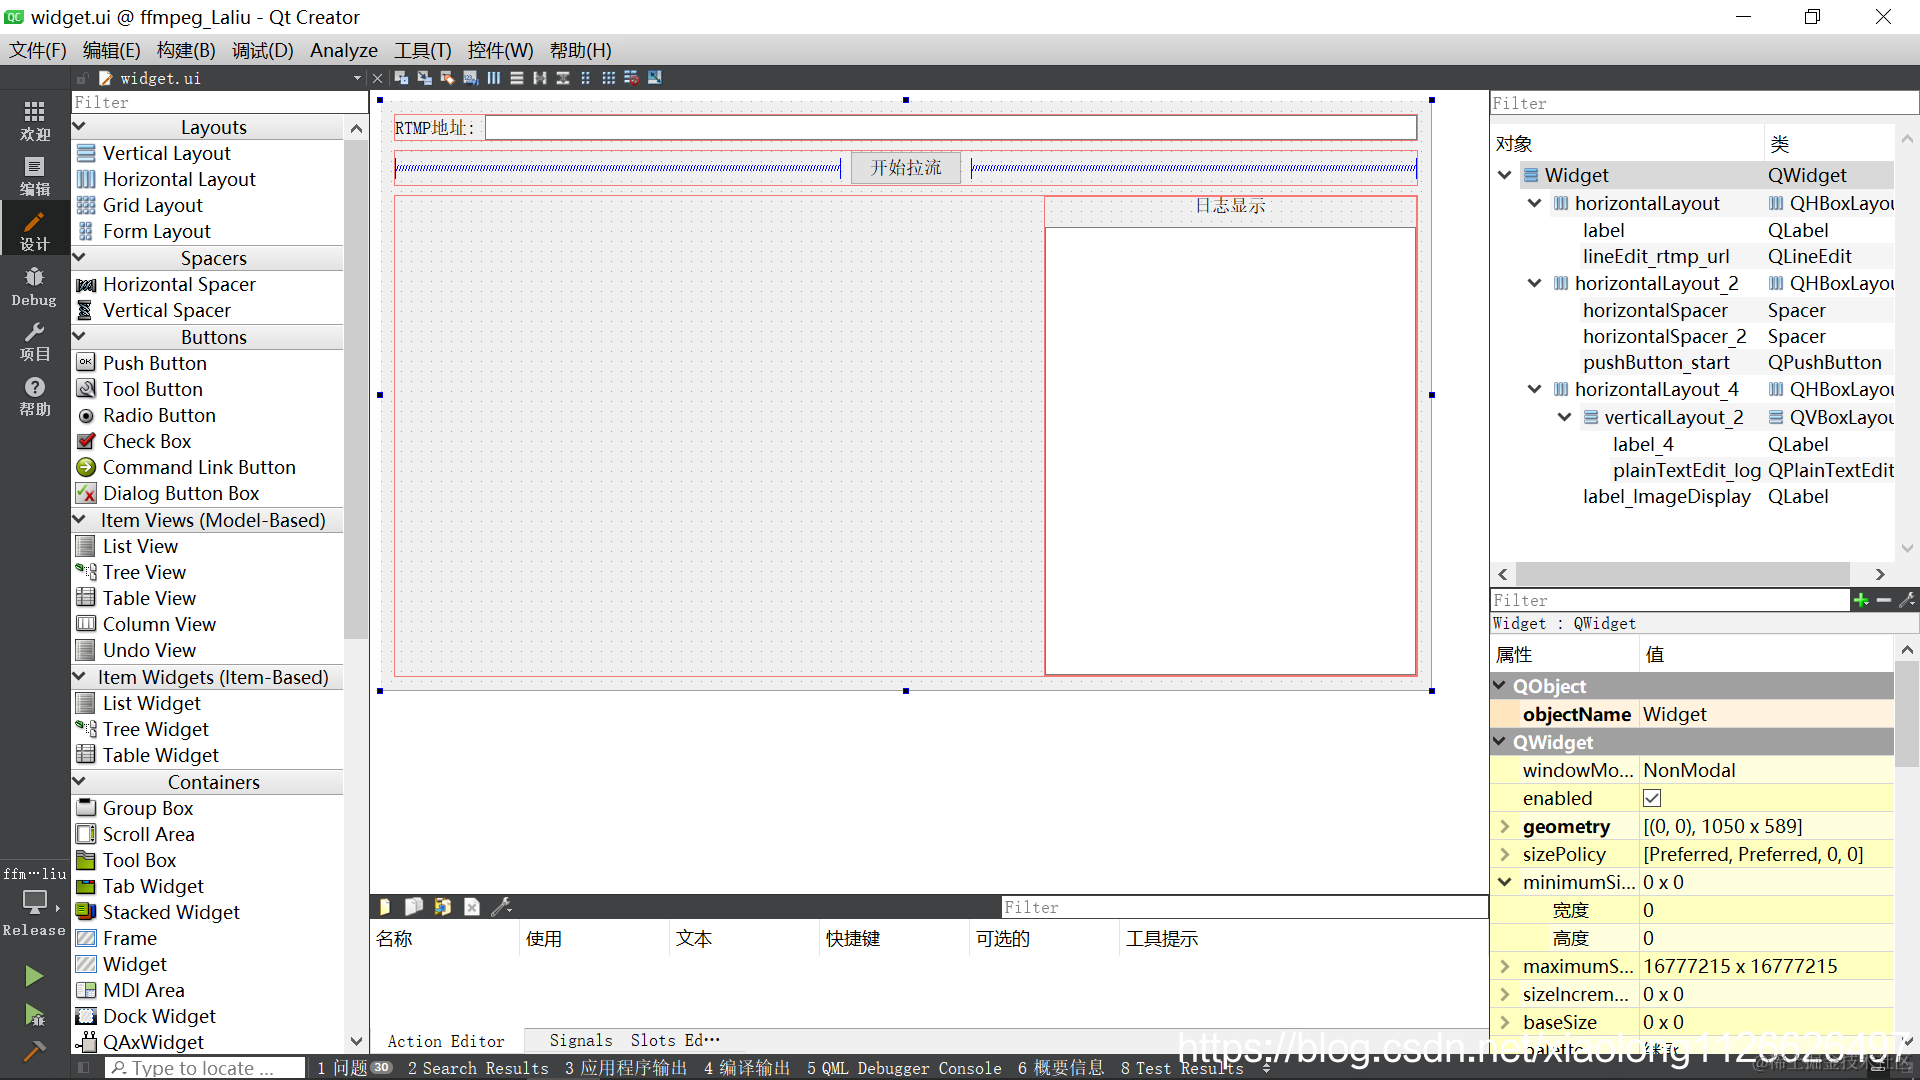This screenshot has width=1920, height=1080.
Task: Lay out vertically in splitter
Action: coord(562,78)
